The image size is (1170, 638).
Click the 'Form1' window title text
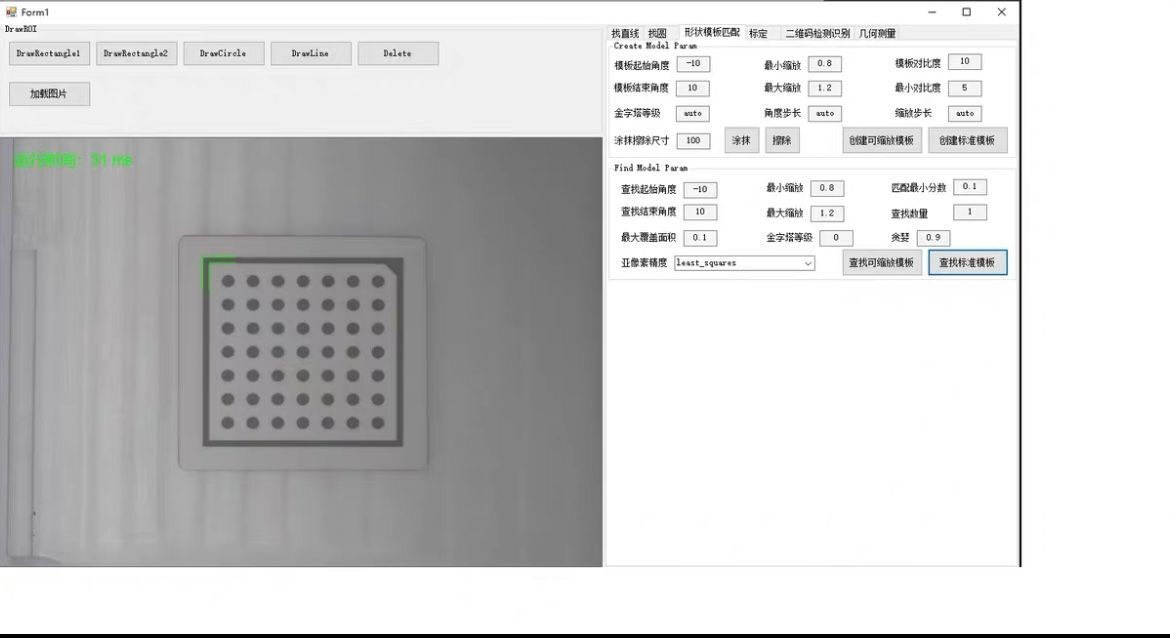pos(35,13)
